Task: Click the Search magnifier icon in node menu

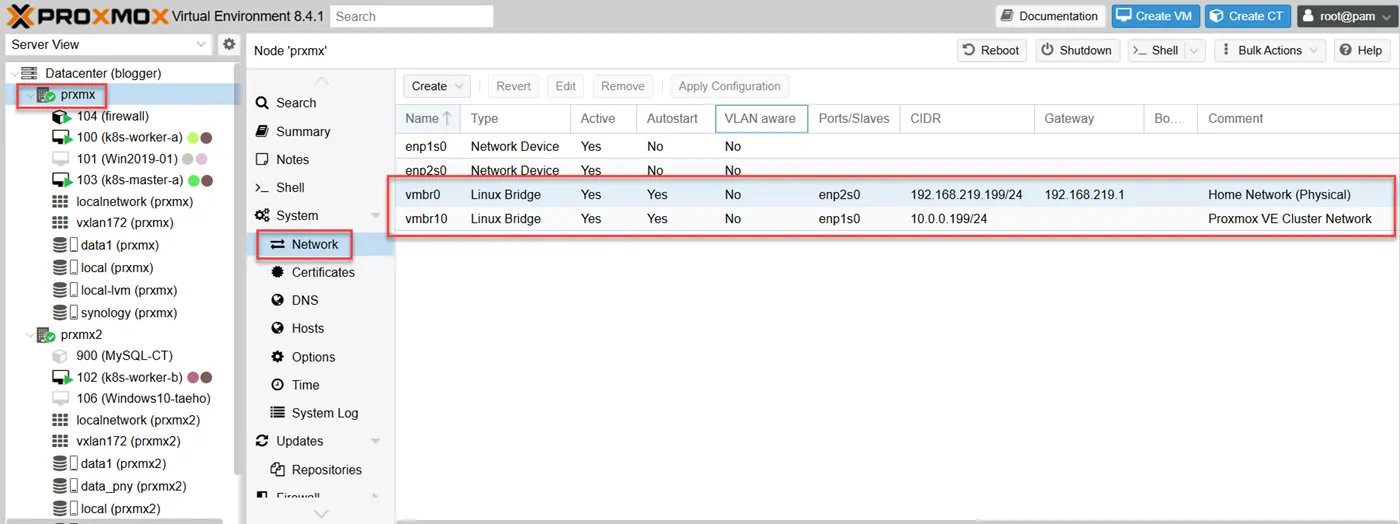Action: (262, 103)
